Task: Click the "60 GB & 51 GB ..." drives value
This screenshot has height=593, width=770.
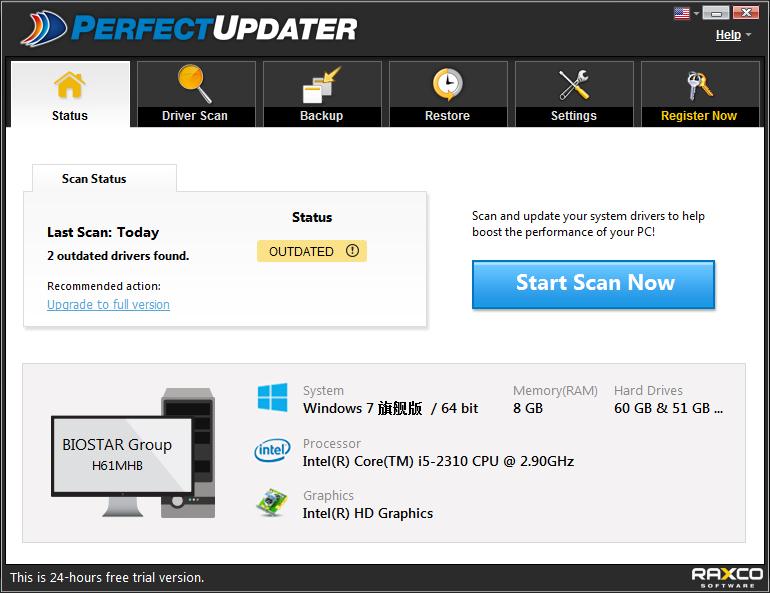Action: tap(668, 408)
